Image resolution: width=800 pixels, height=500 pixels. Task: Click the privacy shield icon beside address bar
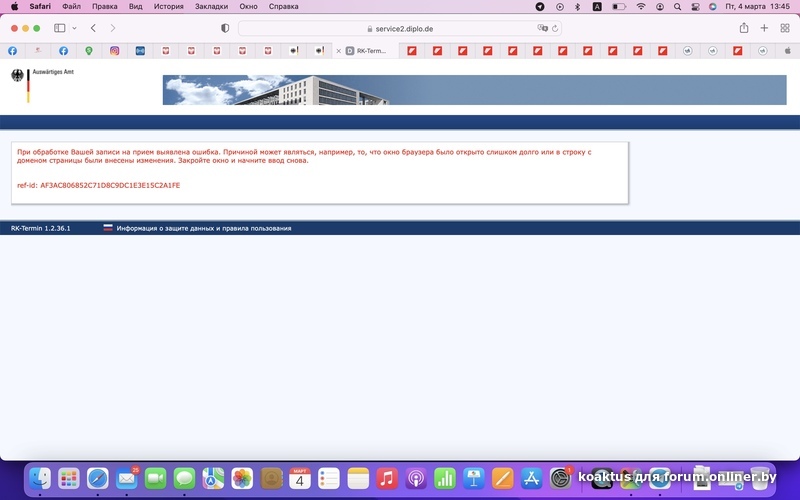[224, 28]
